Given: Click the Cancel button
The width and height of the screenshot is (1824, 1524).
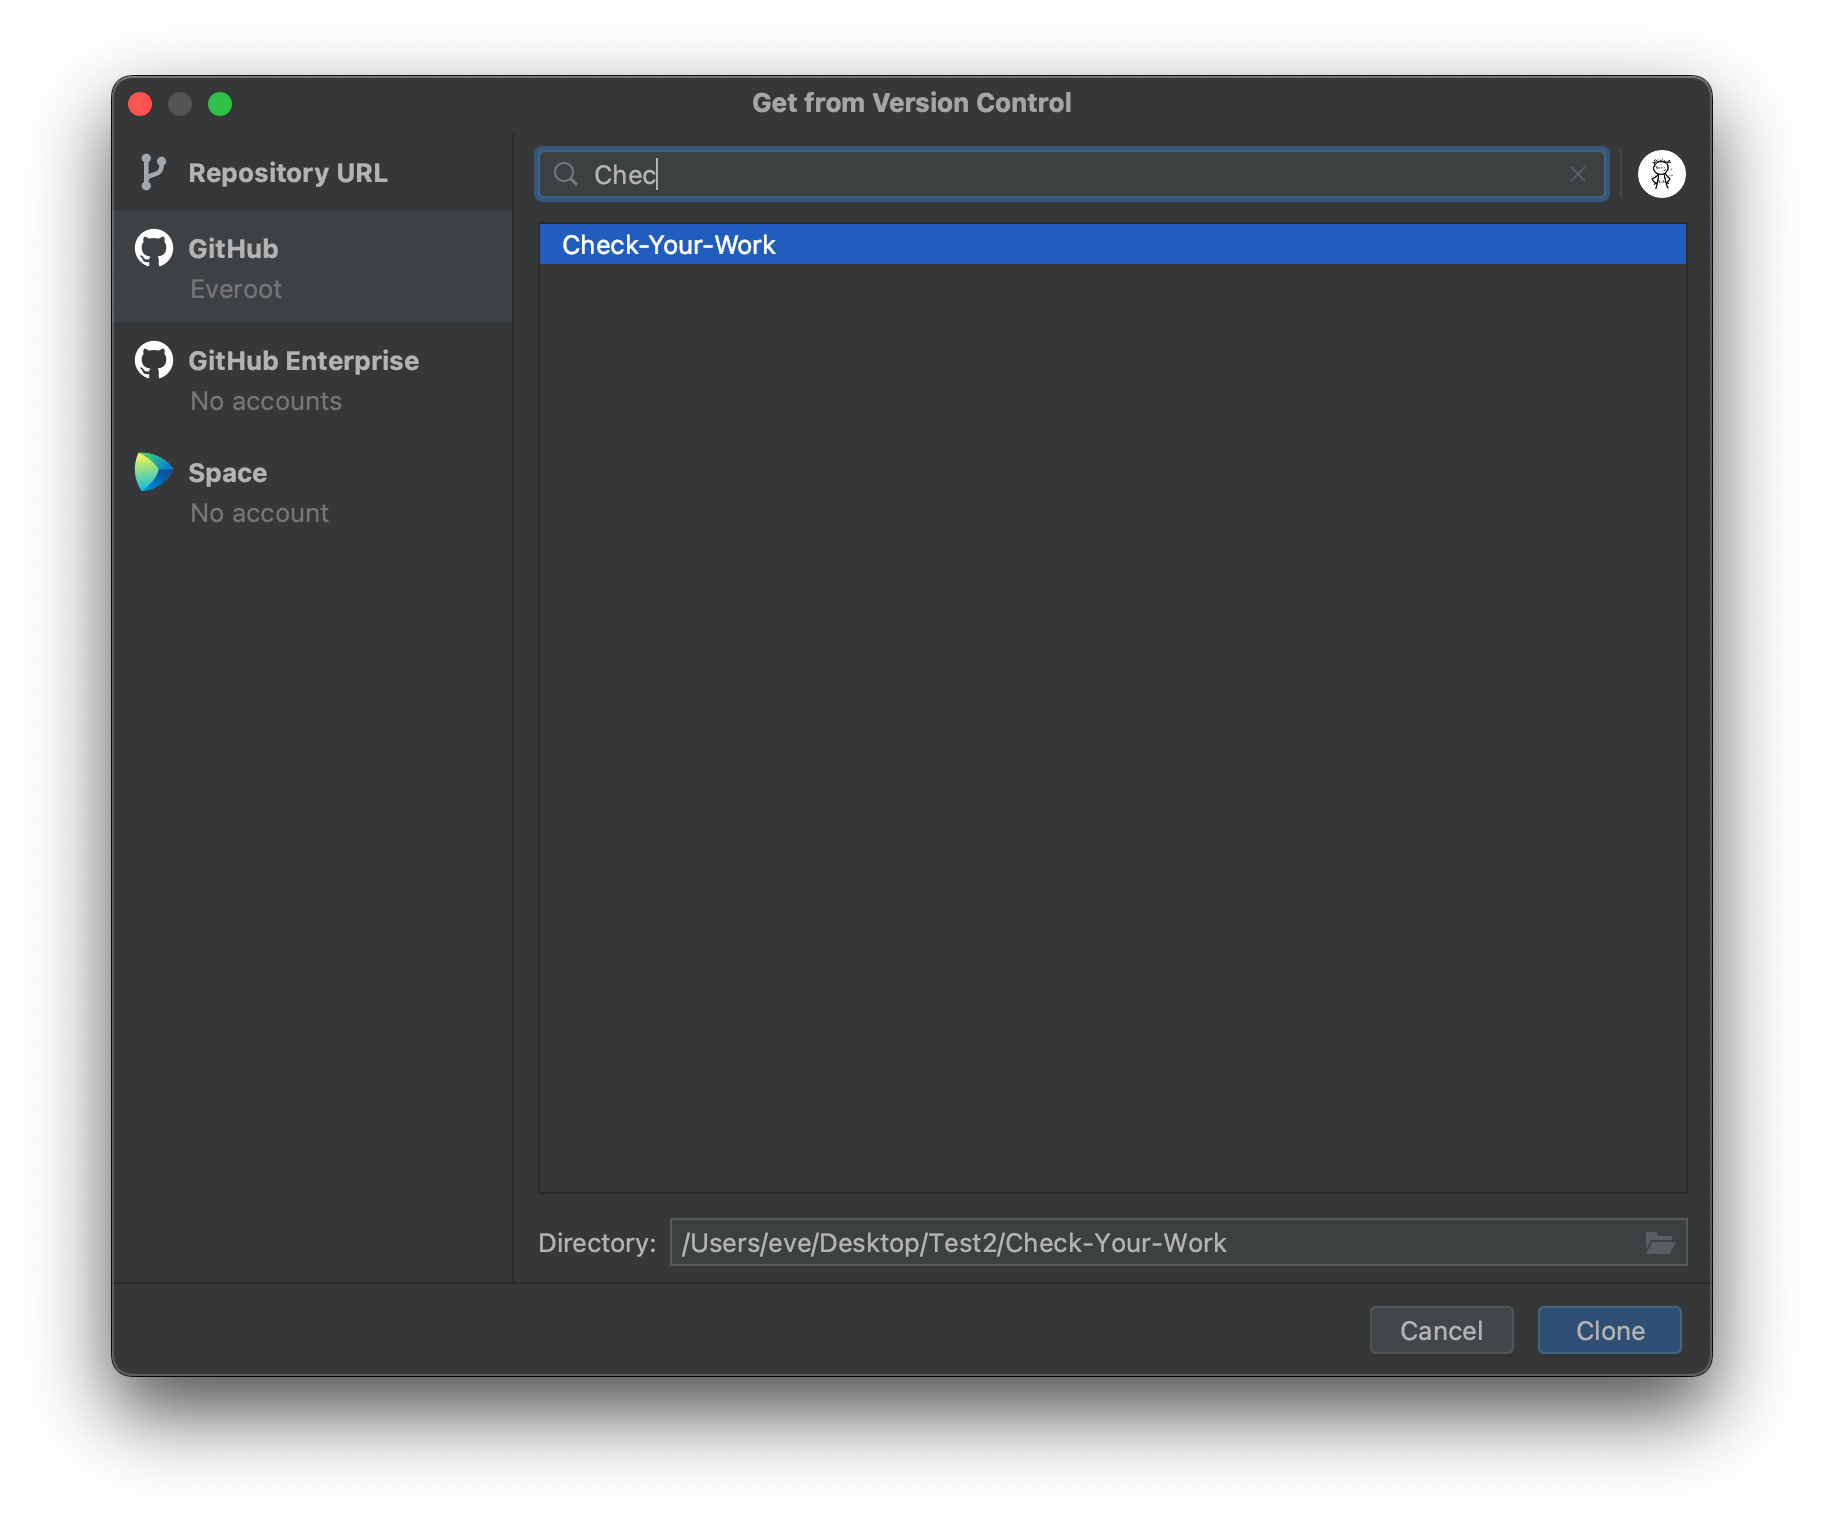Looking at the screenshot, I should 1441,1330.
